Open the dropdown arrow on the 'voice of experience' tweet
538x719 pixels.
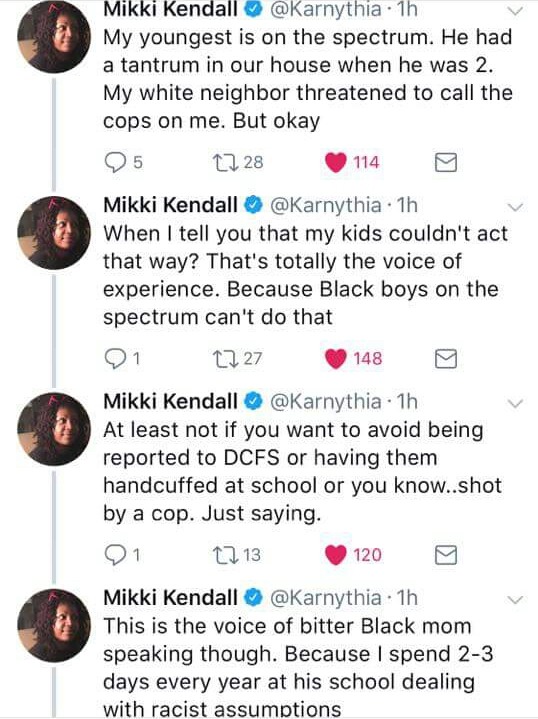tap(516, 207)
